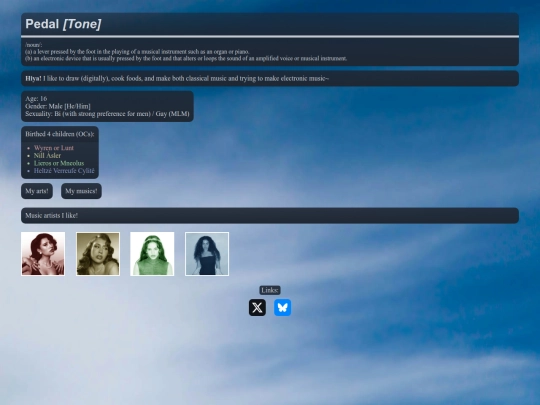The image size is (540, 405).
Task: Click the 'Hiya!' introduction text box
Action: (x=270, y=79)
